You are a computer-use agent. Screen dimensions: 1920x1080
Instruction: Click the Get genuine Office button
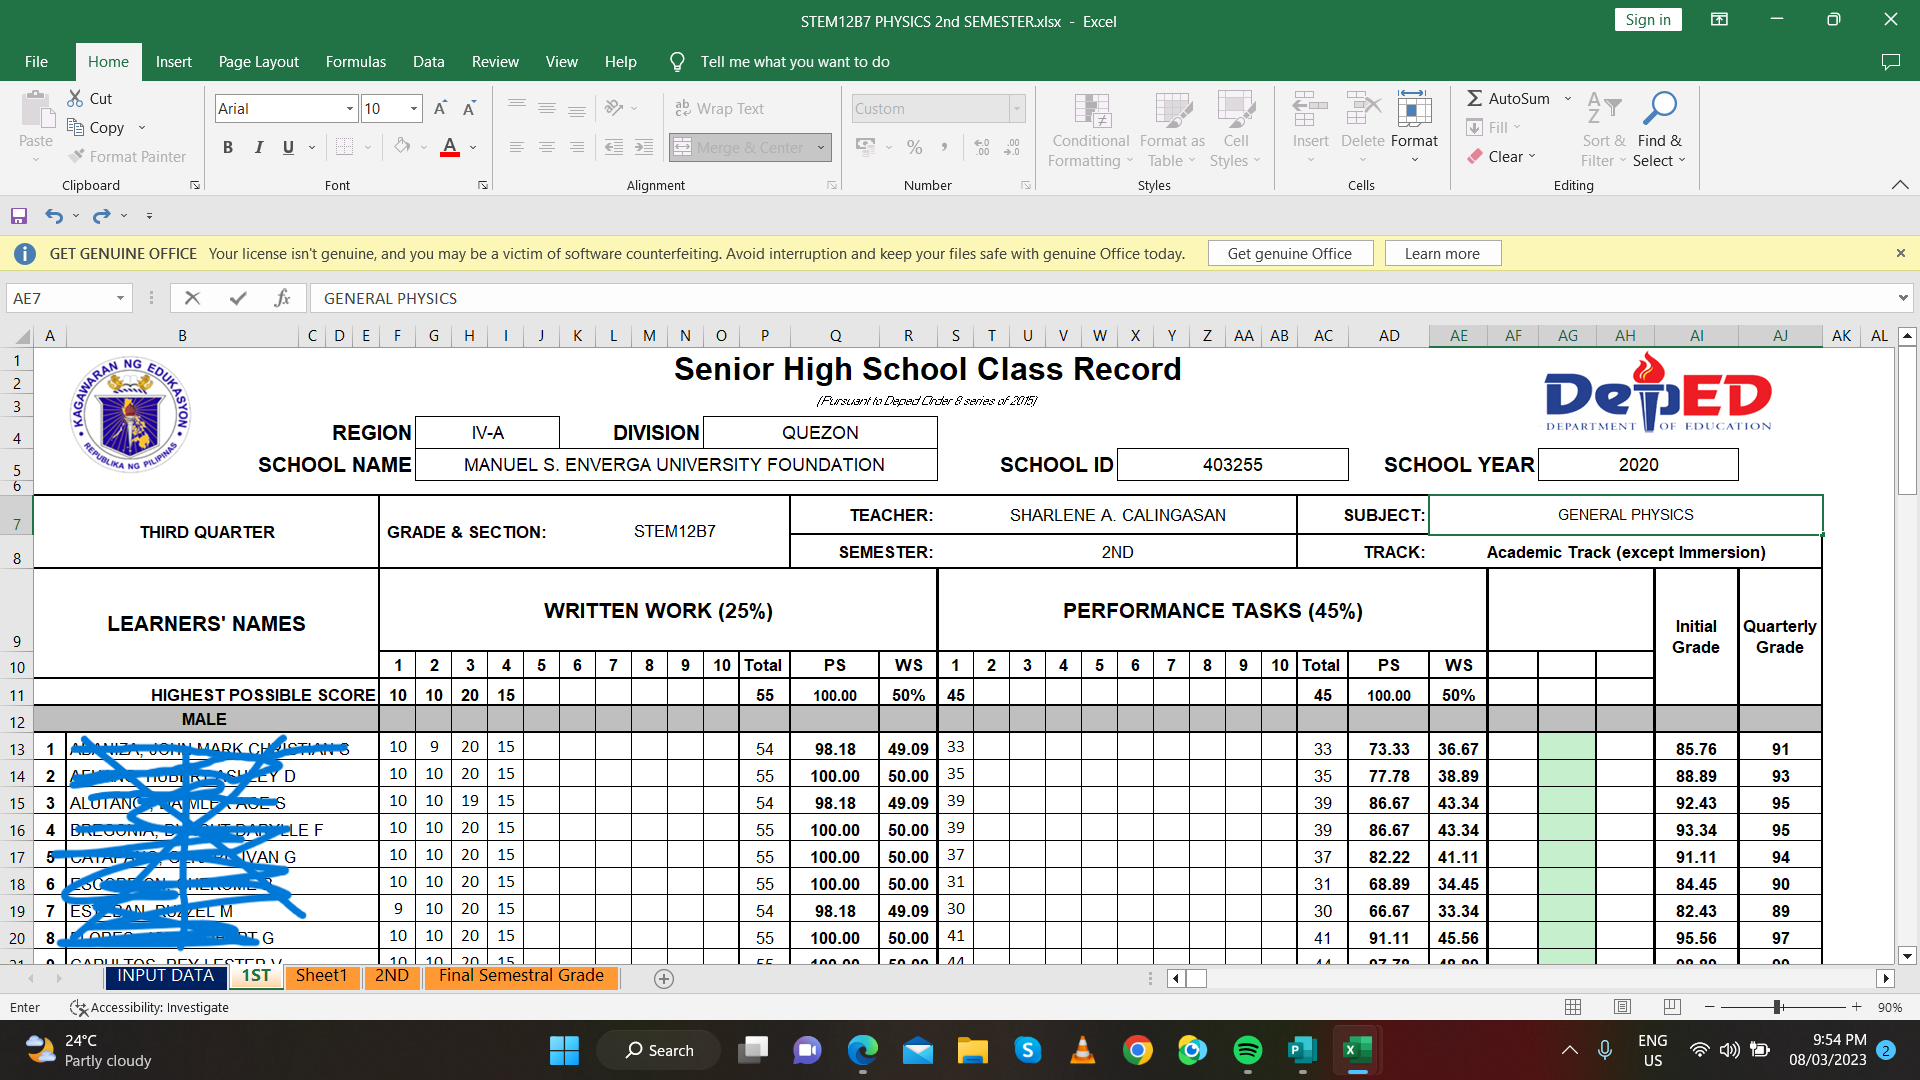1290,254
